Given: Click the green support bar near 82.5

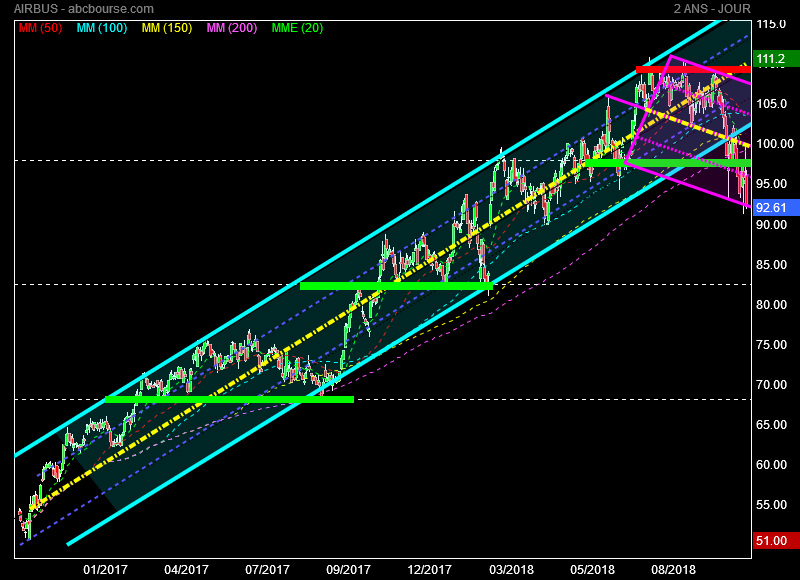Looking at the screenshot, I should click(396, 286).
